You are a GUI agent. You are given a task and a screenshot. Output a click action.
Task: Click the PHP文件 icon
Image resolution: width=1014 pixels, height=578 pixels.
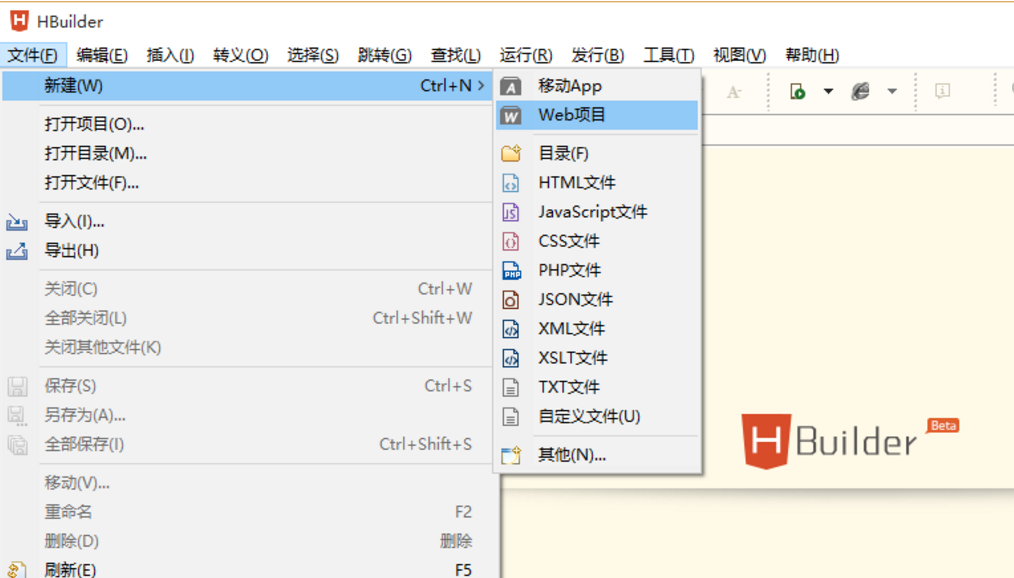(x=512, y=270)
